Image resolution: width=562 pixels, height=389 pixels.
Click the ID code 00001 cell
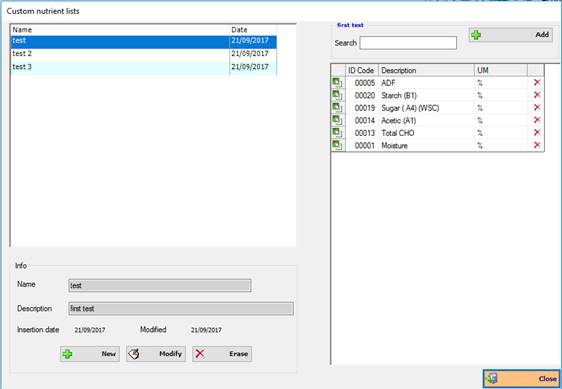(x=362, y=145)
